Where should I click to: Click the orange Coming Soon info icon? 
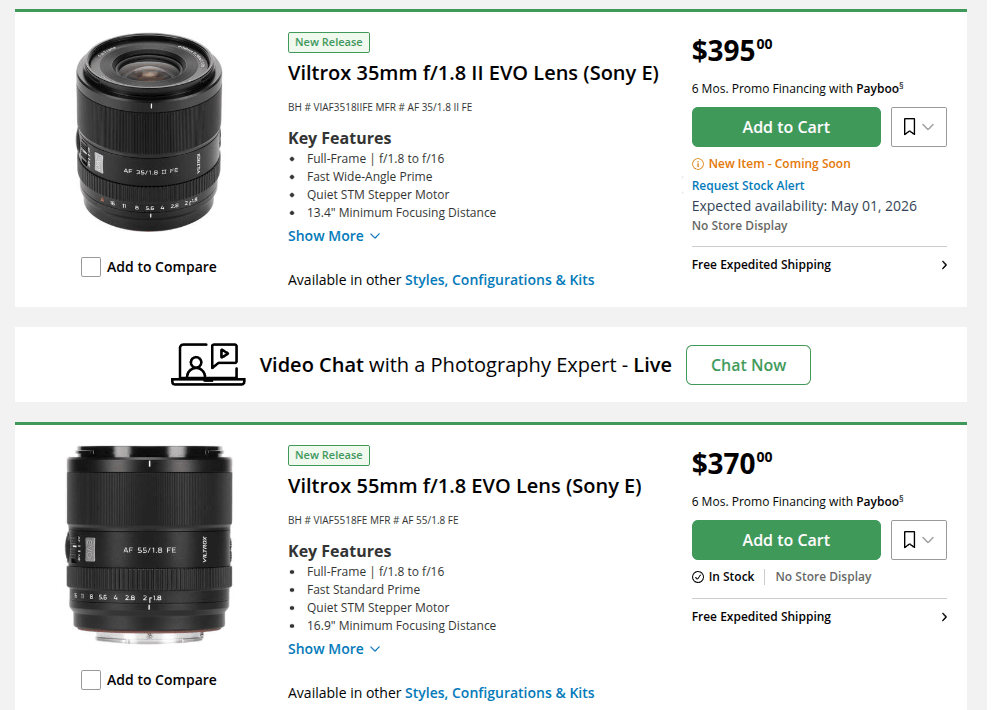[698, 164]
